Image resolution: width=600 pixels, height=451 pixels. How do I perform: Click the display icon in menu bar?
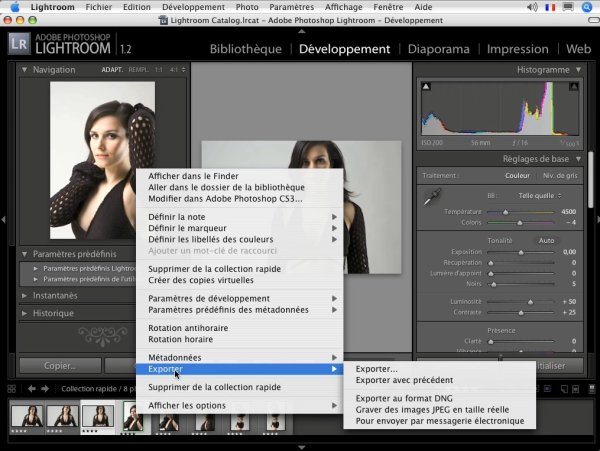(x=569, y=7)
